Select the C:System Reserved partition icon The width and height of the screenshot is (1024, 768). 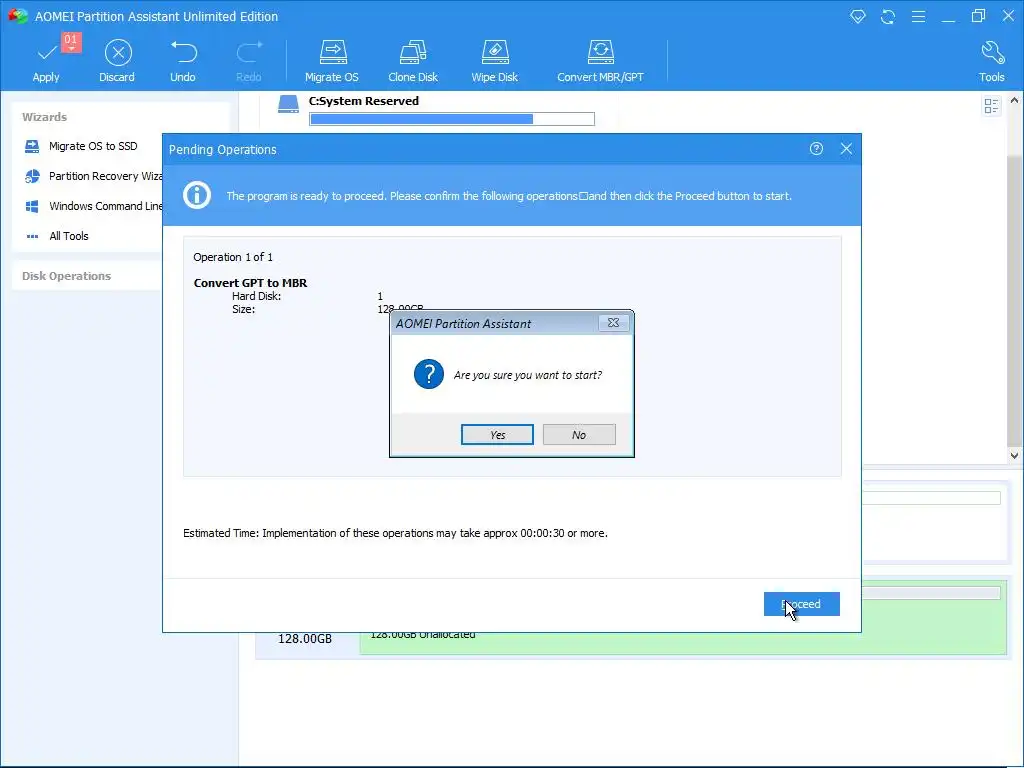[288, 104]
